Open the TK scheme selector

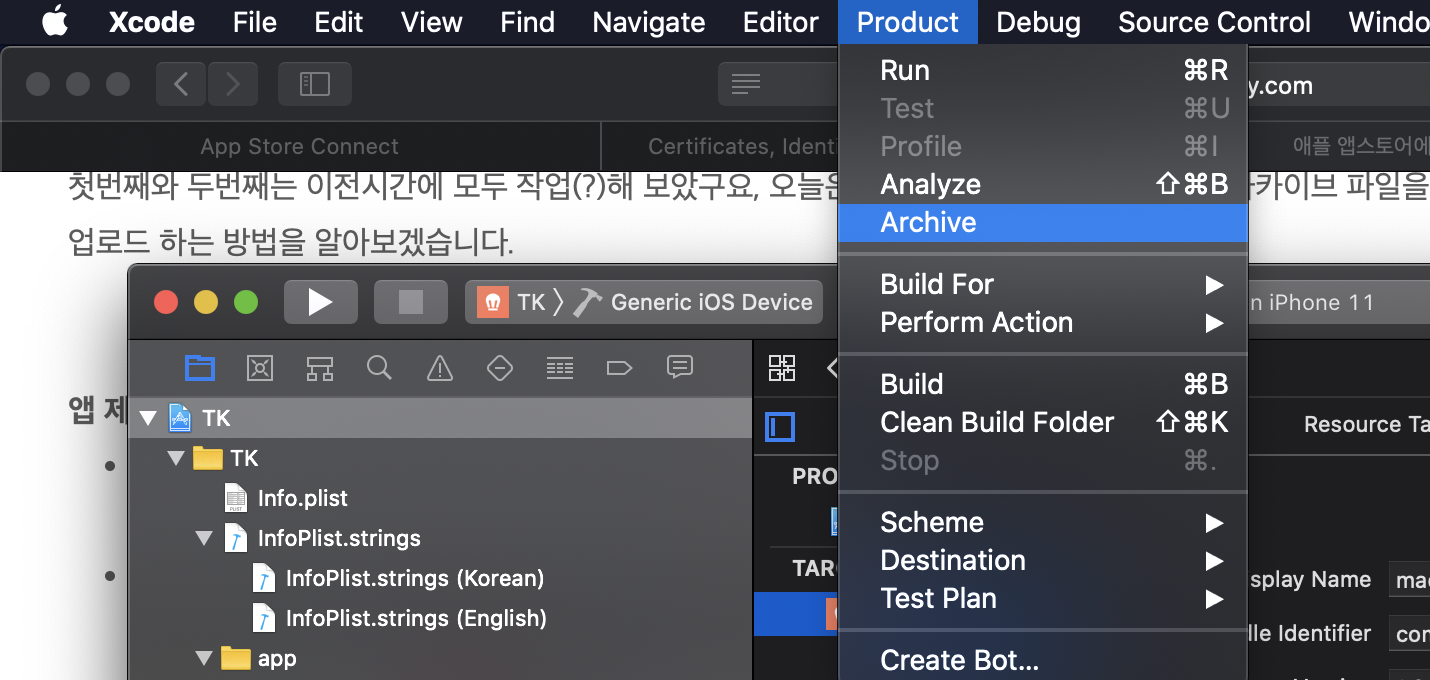(512, 302)
